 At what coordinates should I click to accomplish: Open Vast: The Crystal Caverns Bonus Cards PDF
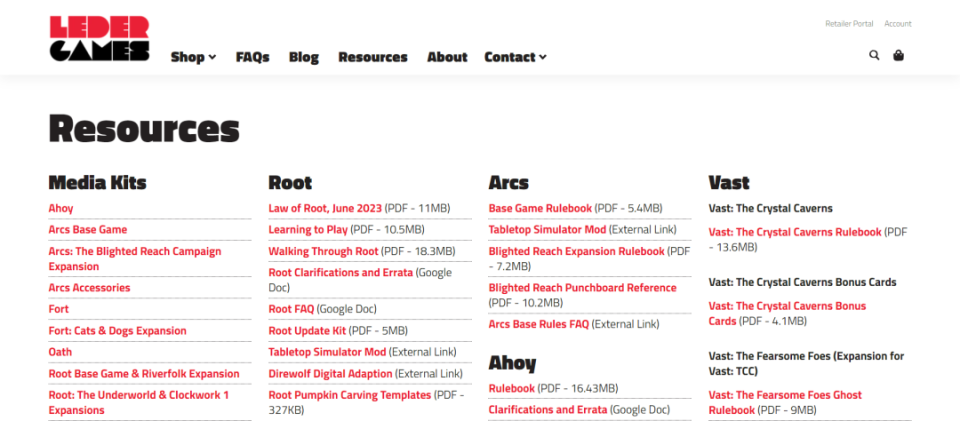click(x=787, y=313)
